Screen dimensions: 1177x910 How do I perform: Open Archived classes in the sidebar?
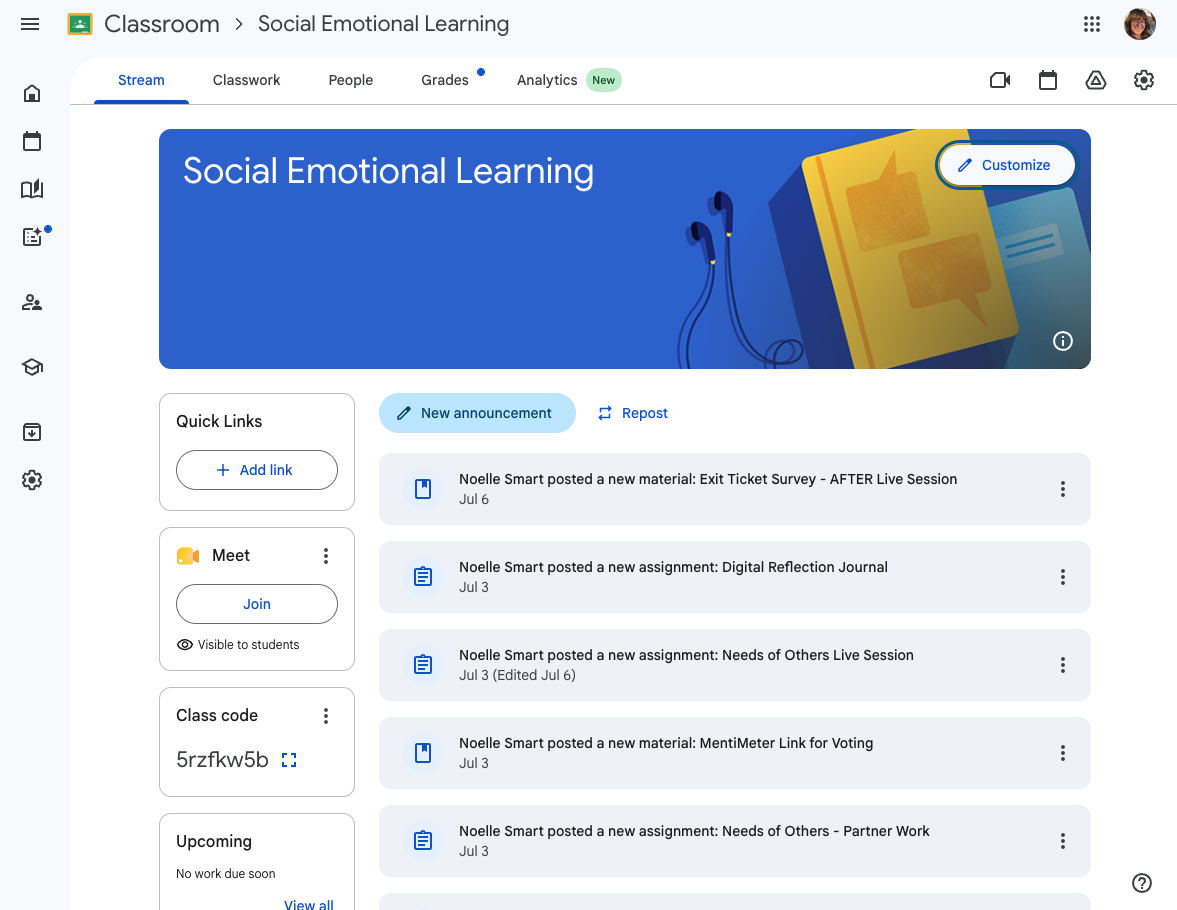tap(32, 432)
